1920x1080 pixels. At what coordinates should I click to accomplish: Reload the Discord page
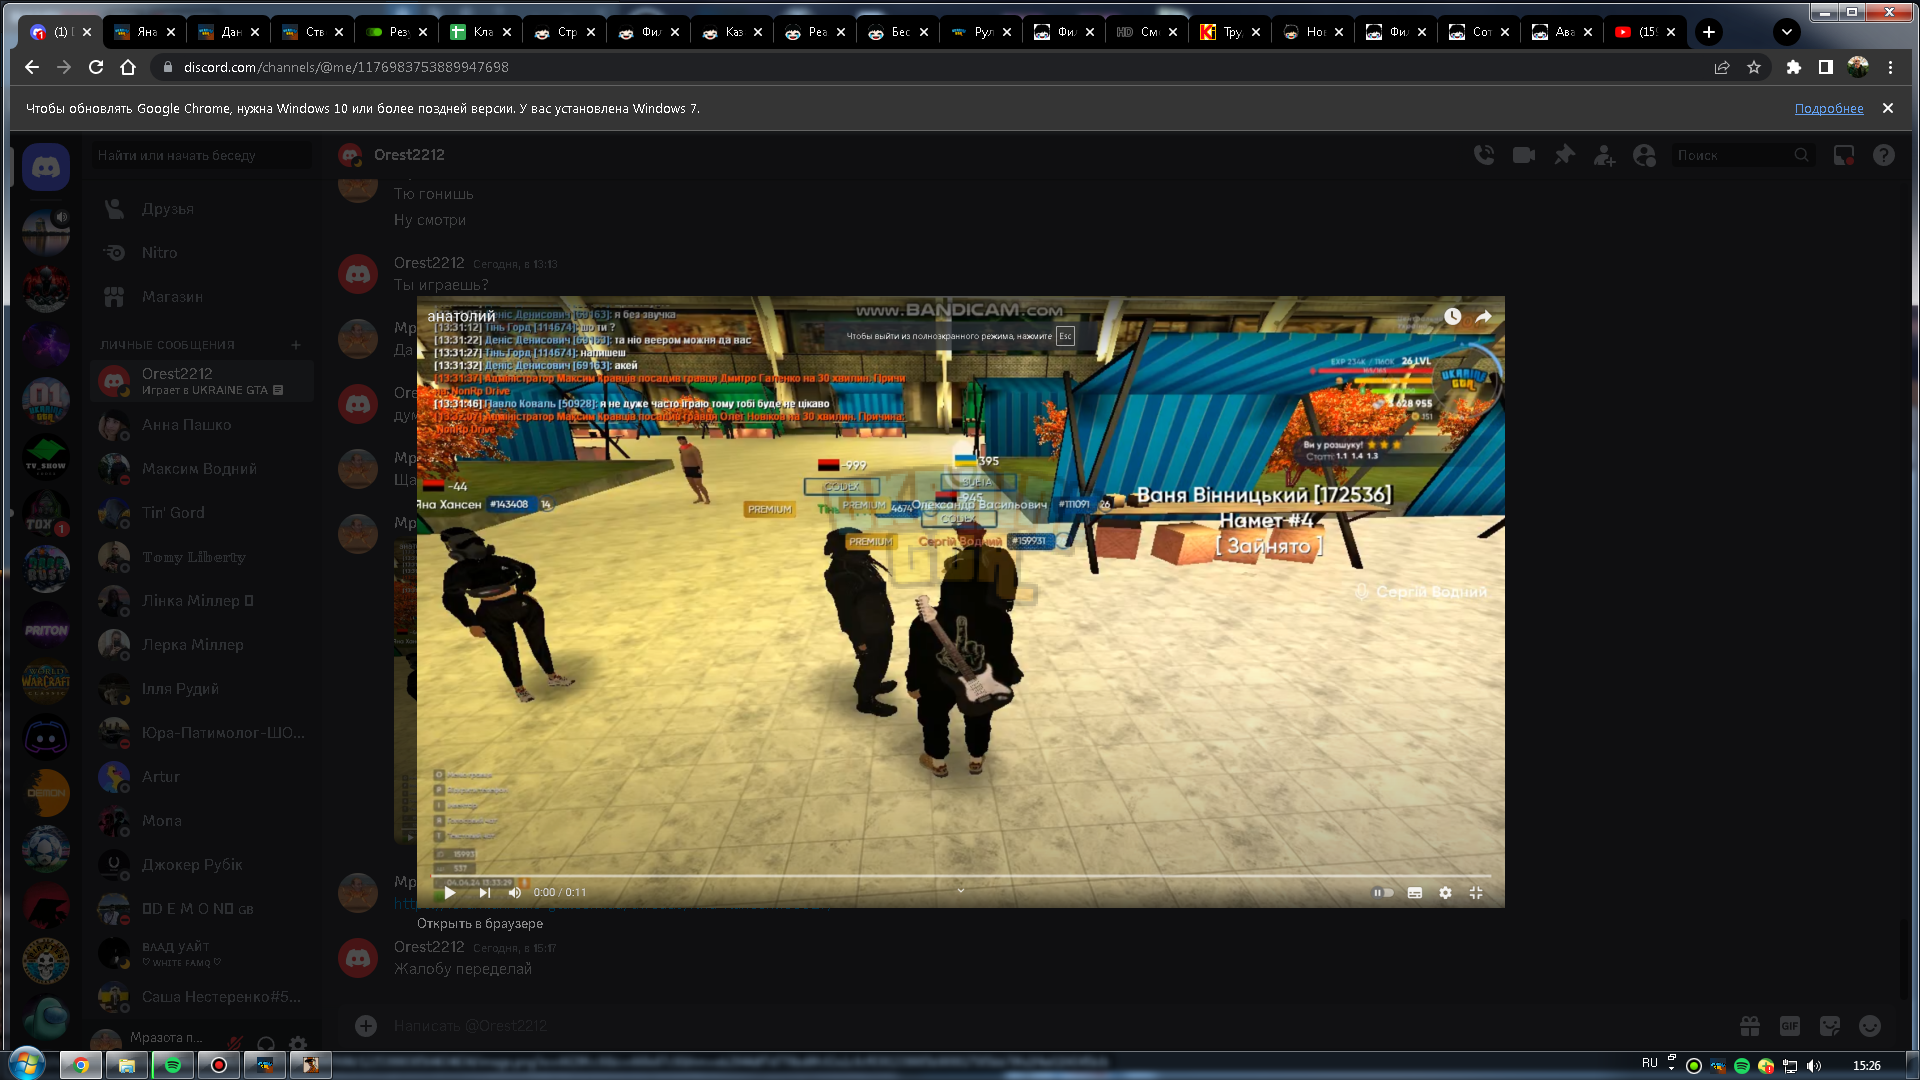pos(96,67)
